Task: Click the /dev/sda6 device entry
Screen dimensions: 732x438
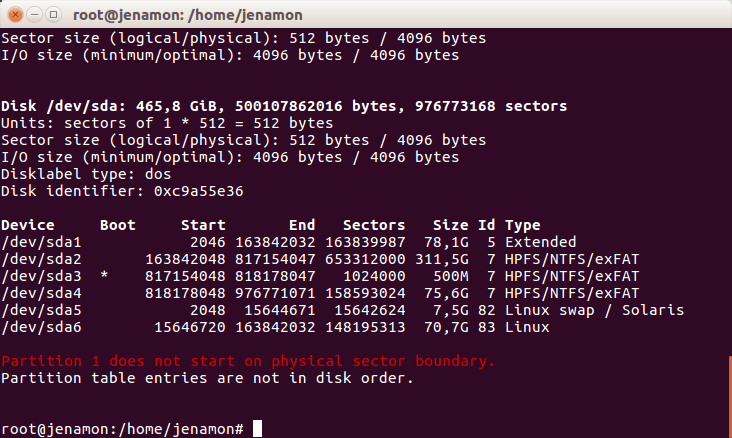Action: 41,327
